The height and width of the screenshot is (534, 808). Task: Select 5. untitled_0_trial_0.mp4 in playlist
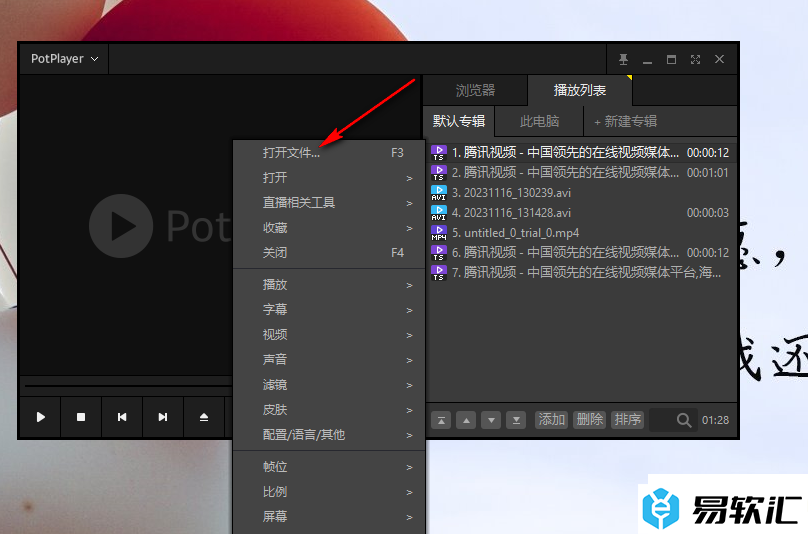coord(580,233)
